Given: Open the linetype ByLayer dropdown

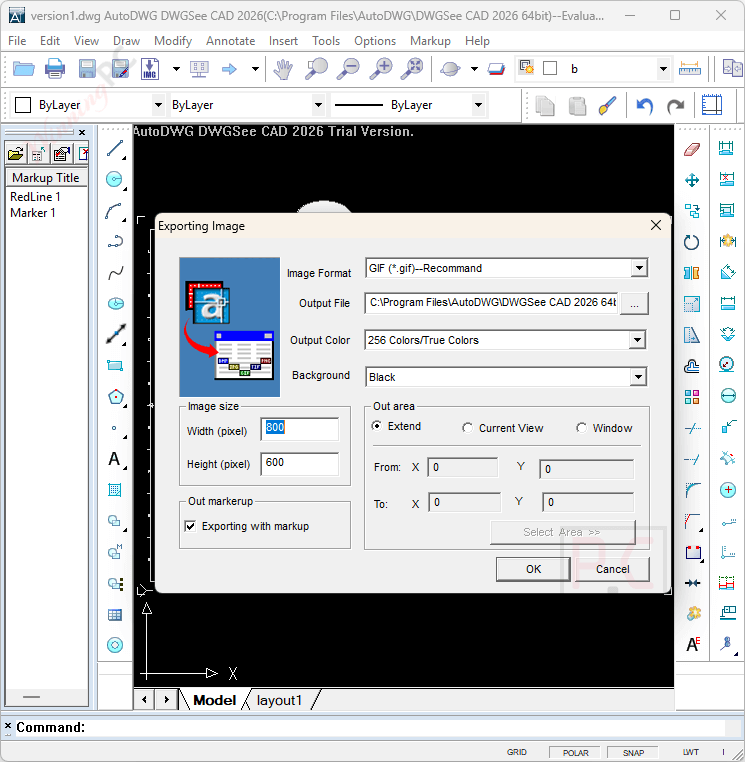Looking at the screenshot, I should [x=318, y=105].
